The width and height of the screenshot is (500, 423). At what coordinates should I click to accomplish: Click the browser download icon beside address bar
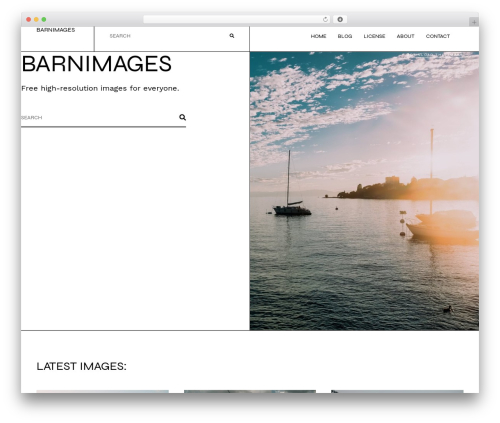[340, 20]
